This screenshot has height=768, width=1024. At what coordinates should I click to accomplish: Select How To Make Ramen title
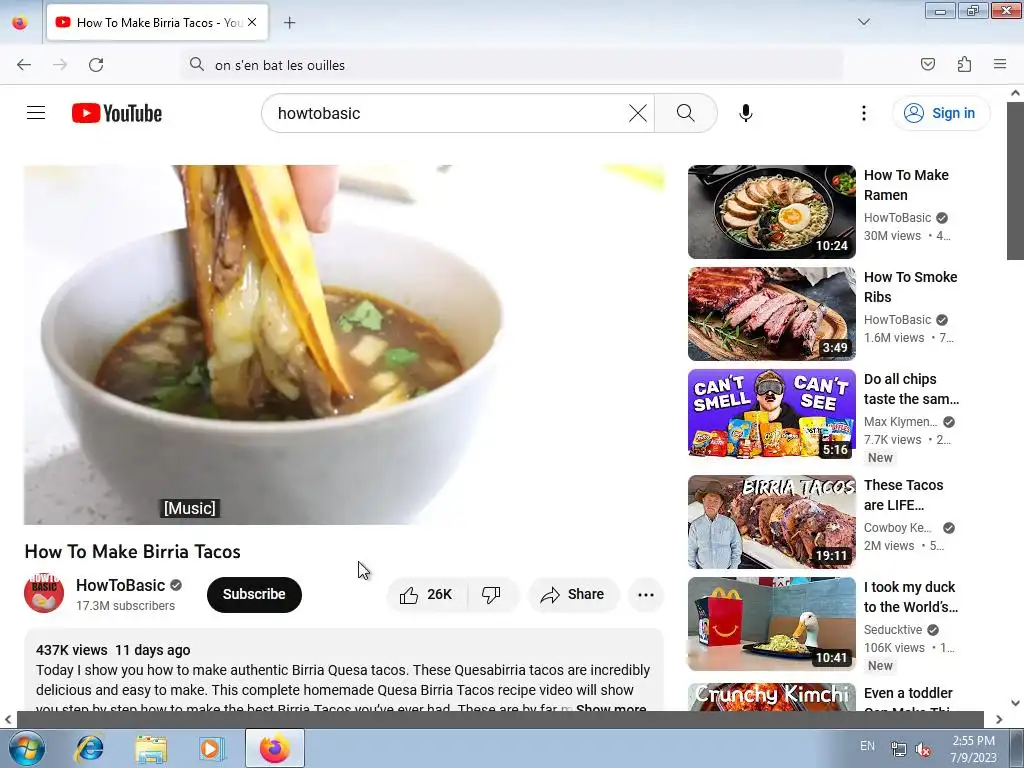pyautogui.click(x=906, y=185)
